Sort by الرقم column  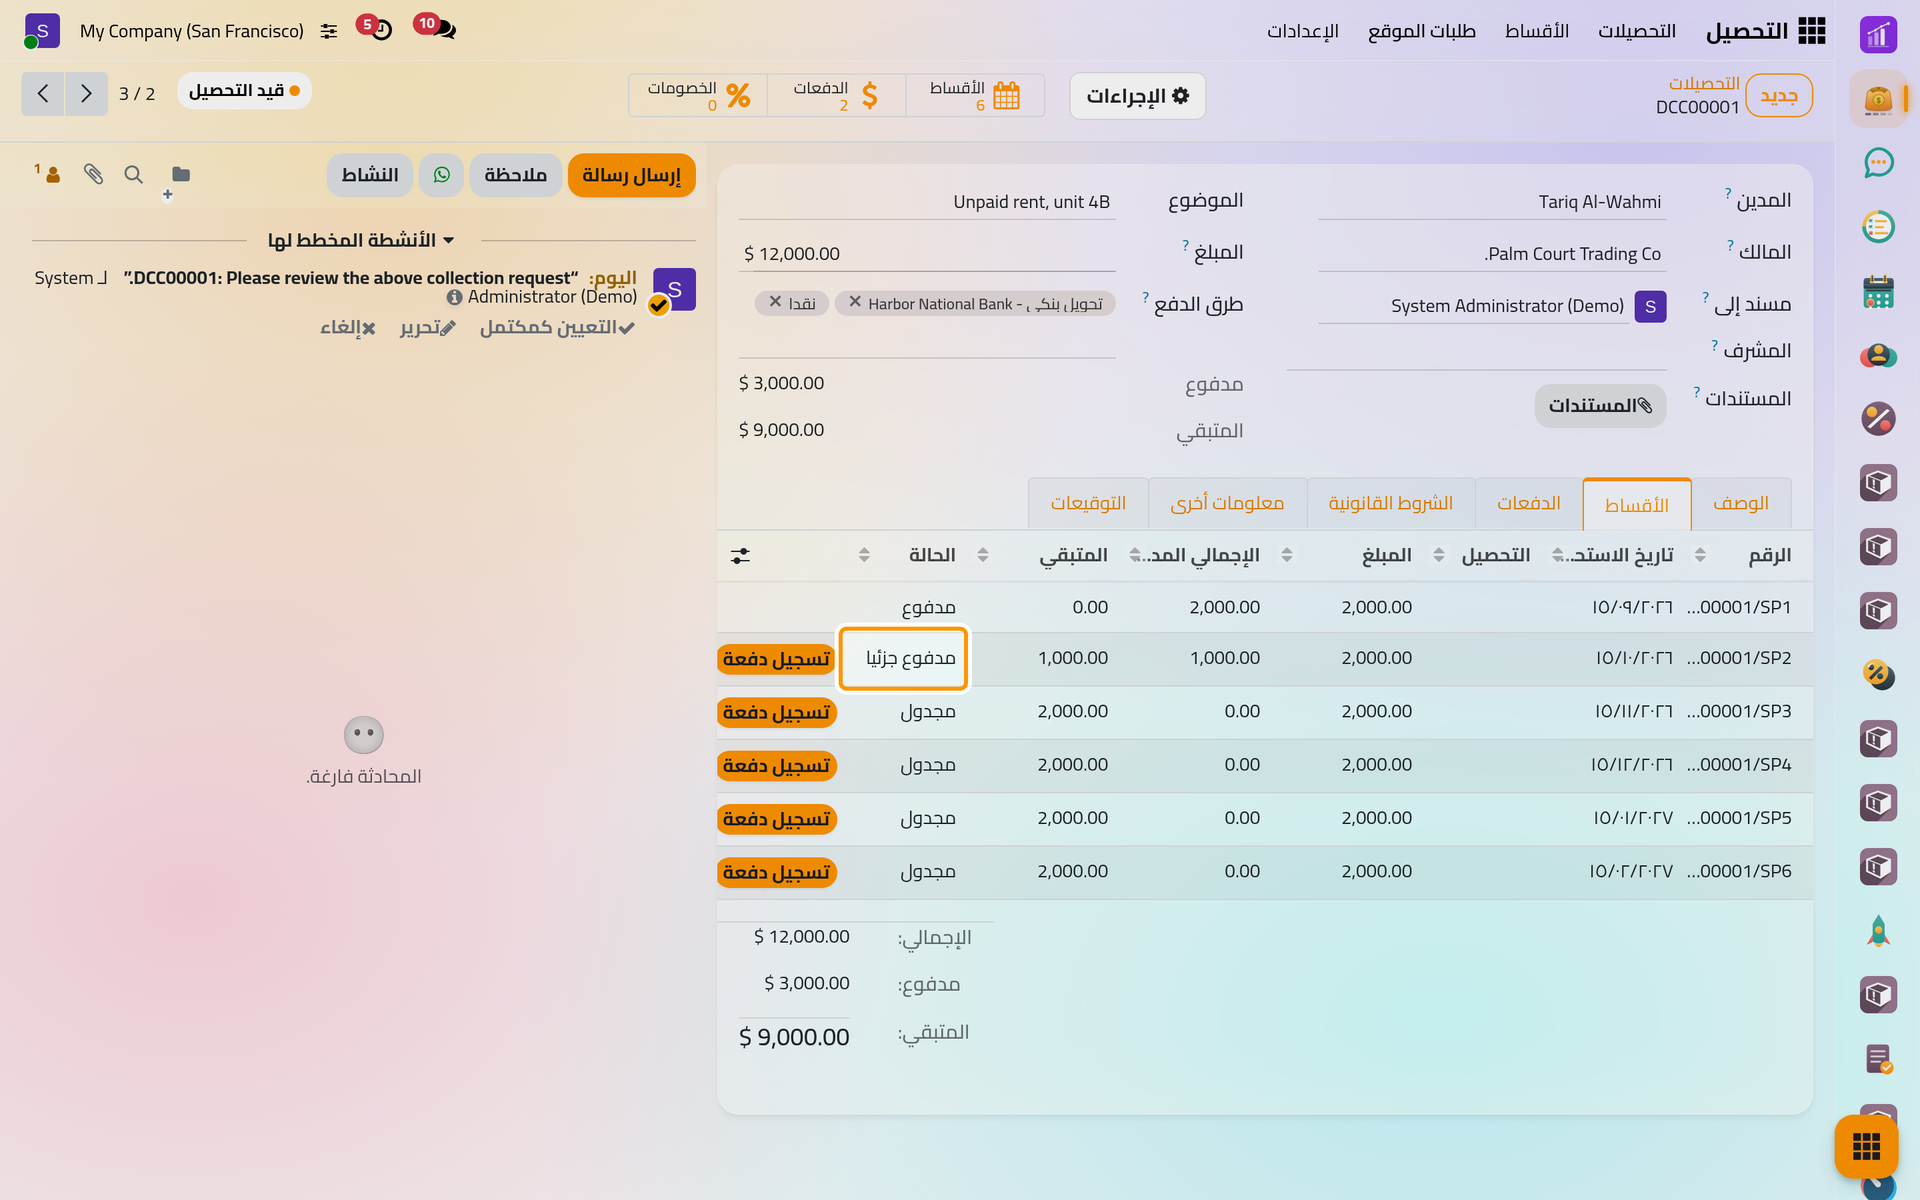1770,555
